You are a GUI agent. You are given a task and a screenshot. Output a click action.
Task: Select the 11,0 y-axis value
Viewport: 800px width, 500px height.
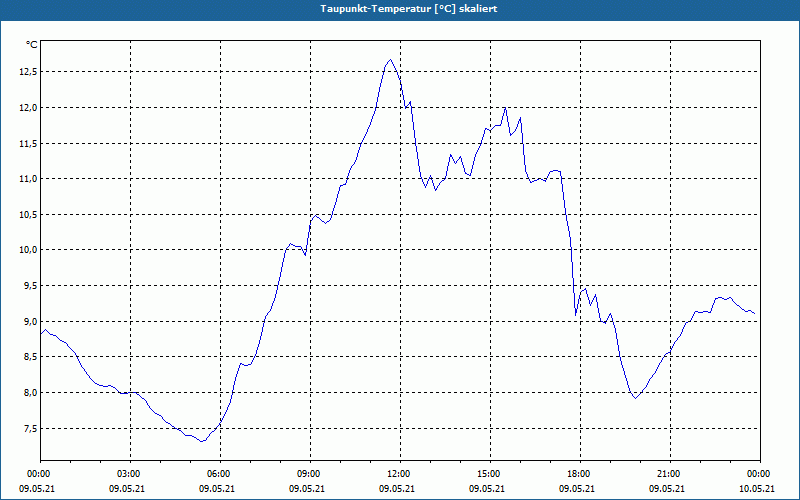[x=28, y=179]
